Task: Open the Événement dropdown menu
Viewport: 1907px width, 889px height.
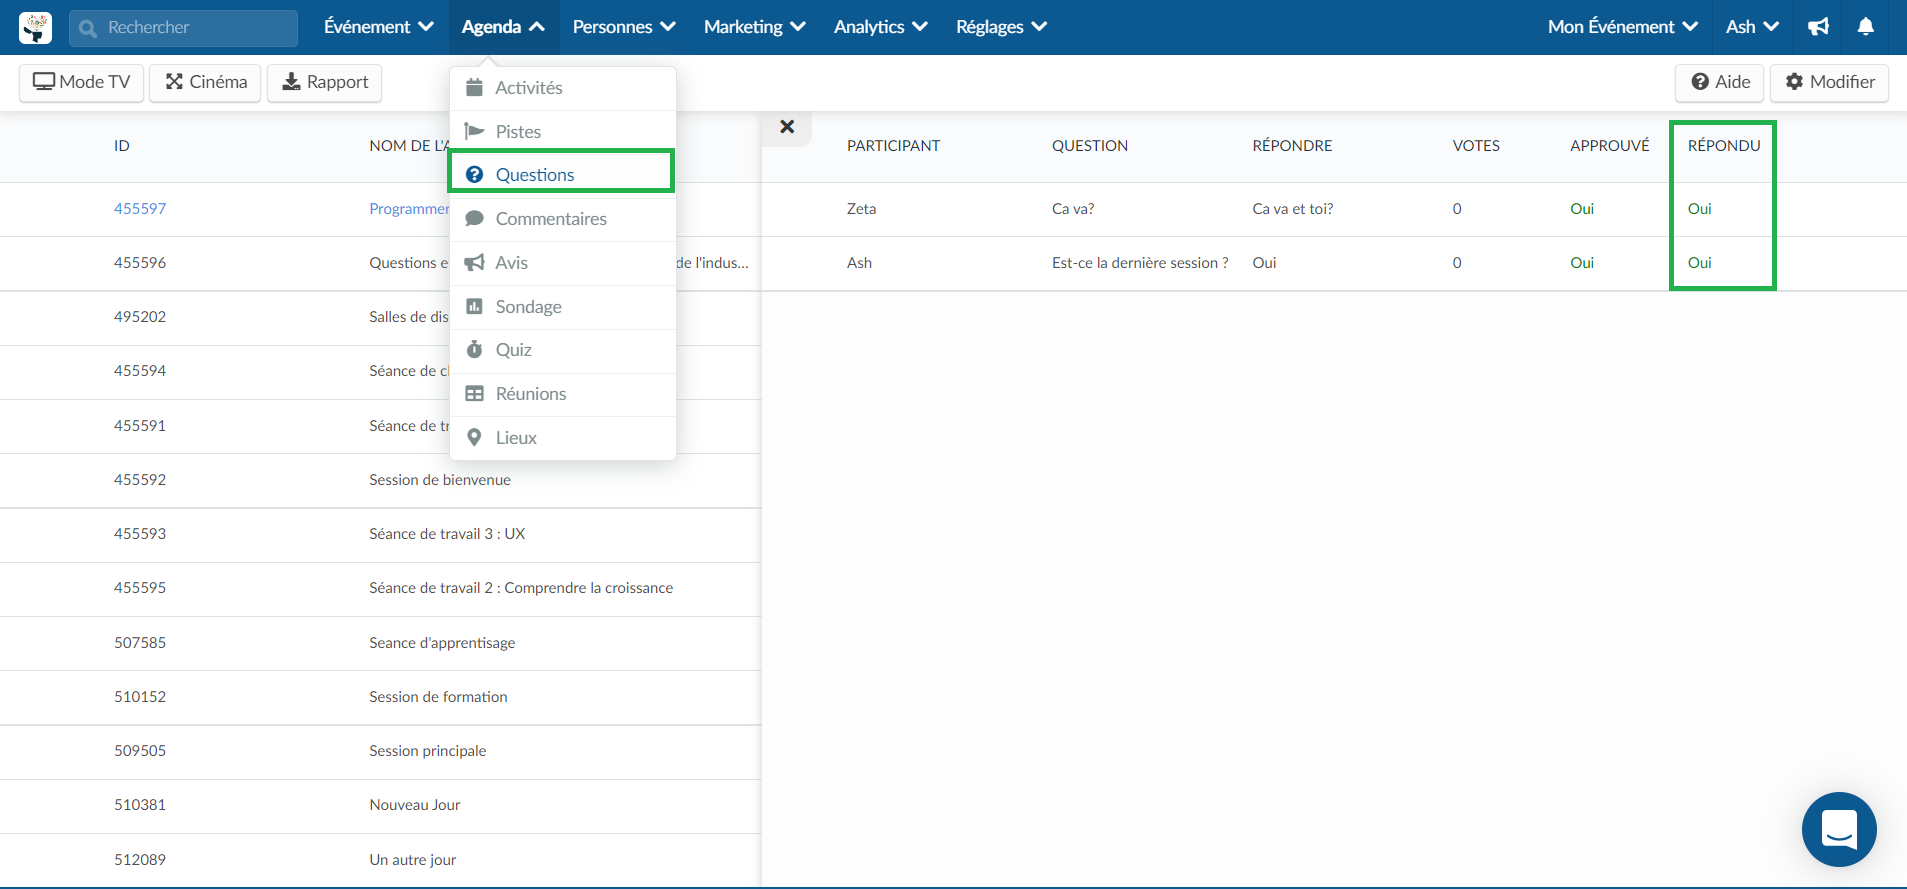Action: [x=378, y=27]
